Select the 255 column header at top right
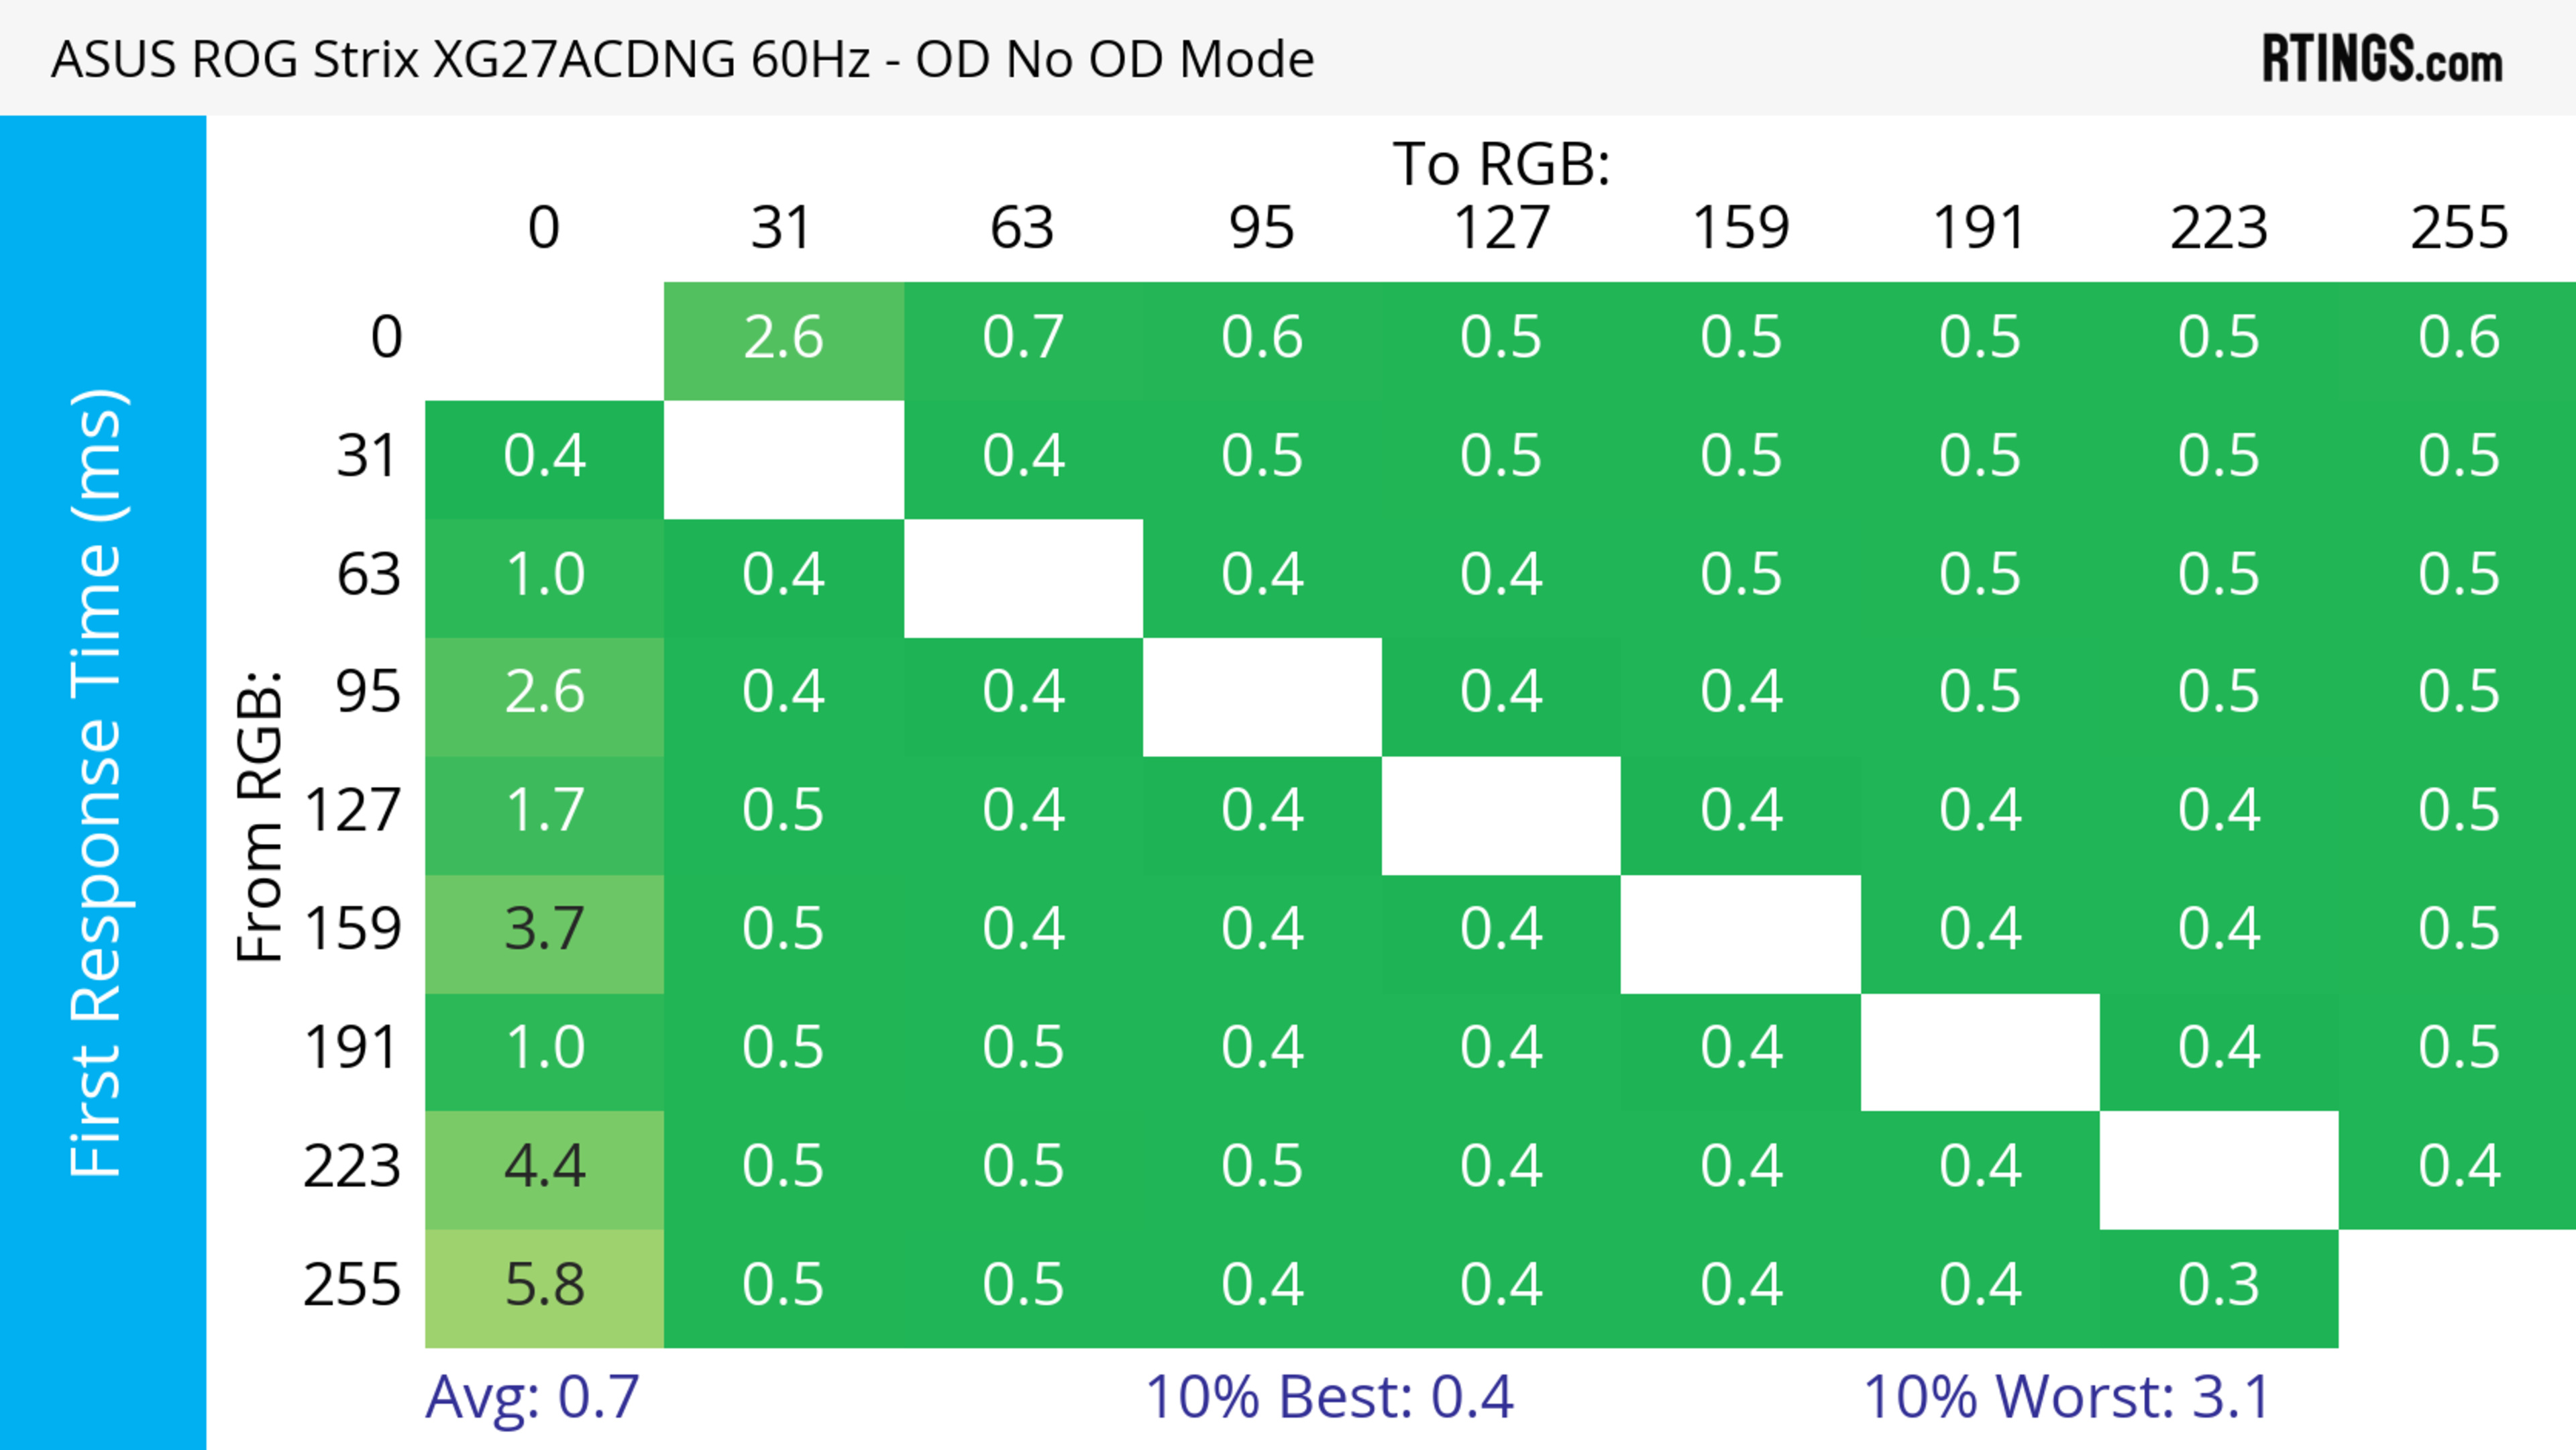2576x1450 pixels. (x=2458, y=229)
